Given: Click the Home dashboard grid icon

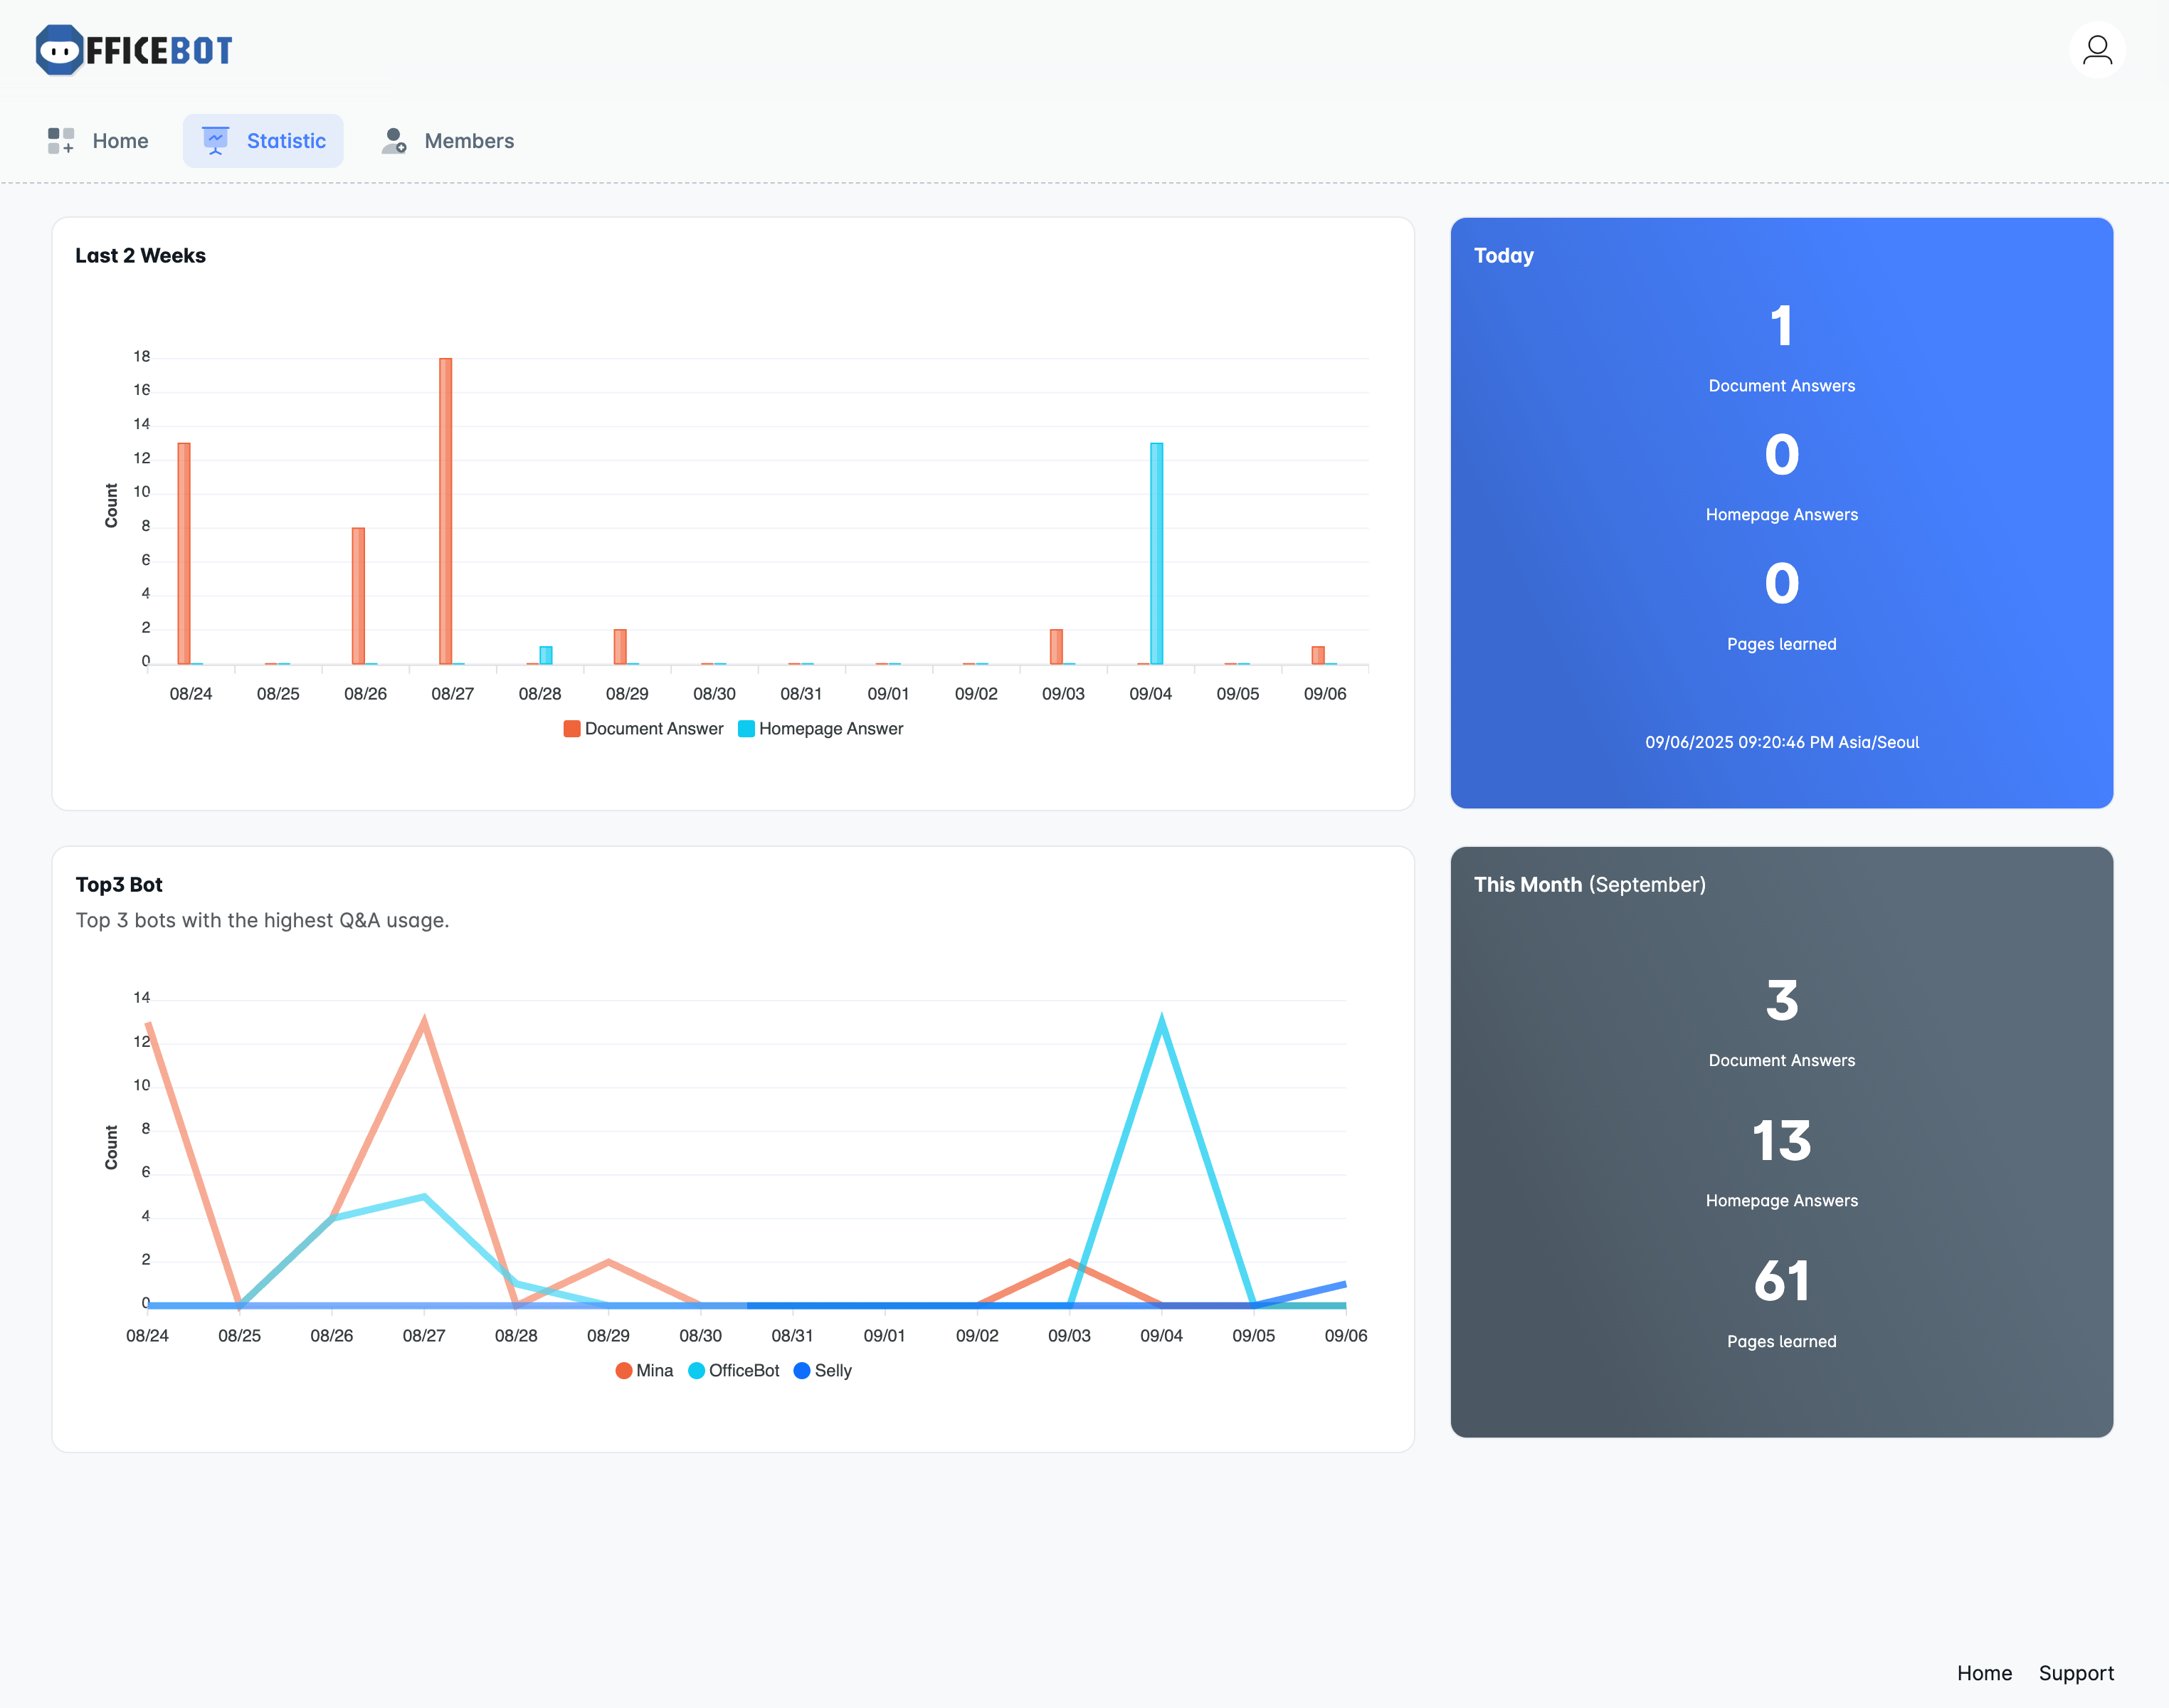Looking at the screenshot, I should 61,141.
